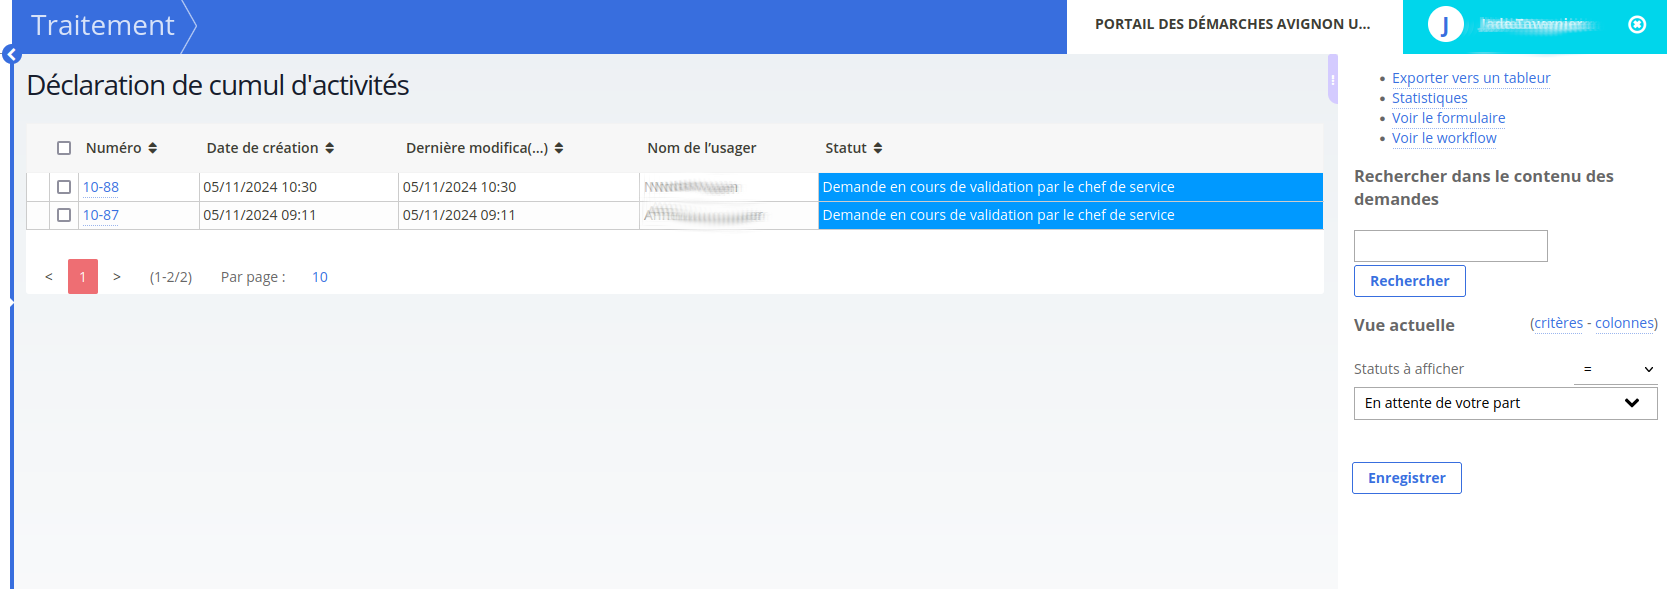
Task: Go to next page arrow in pagination
Action: coord(117,277)
